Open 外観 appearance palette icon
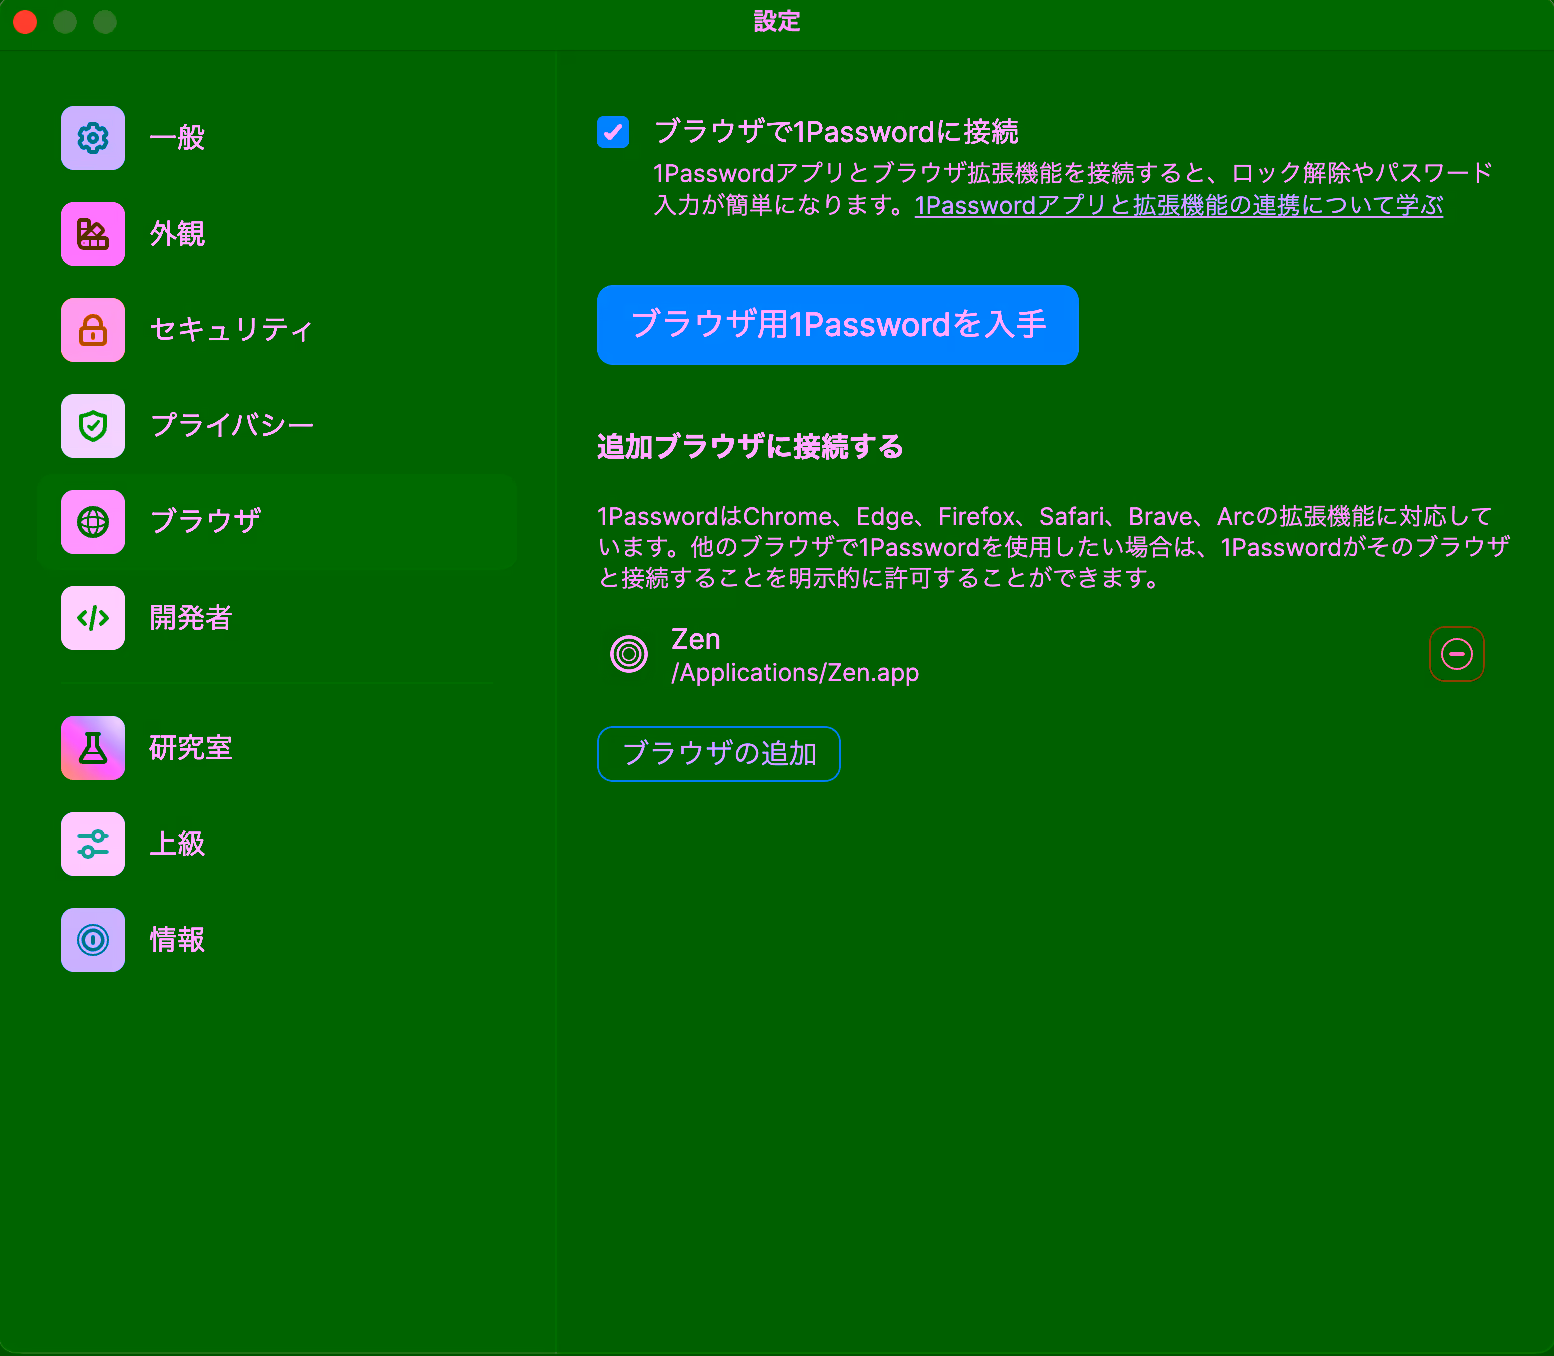This screenshot has height=1356, width=1554. click(x=93, y=234)
